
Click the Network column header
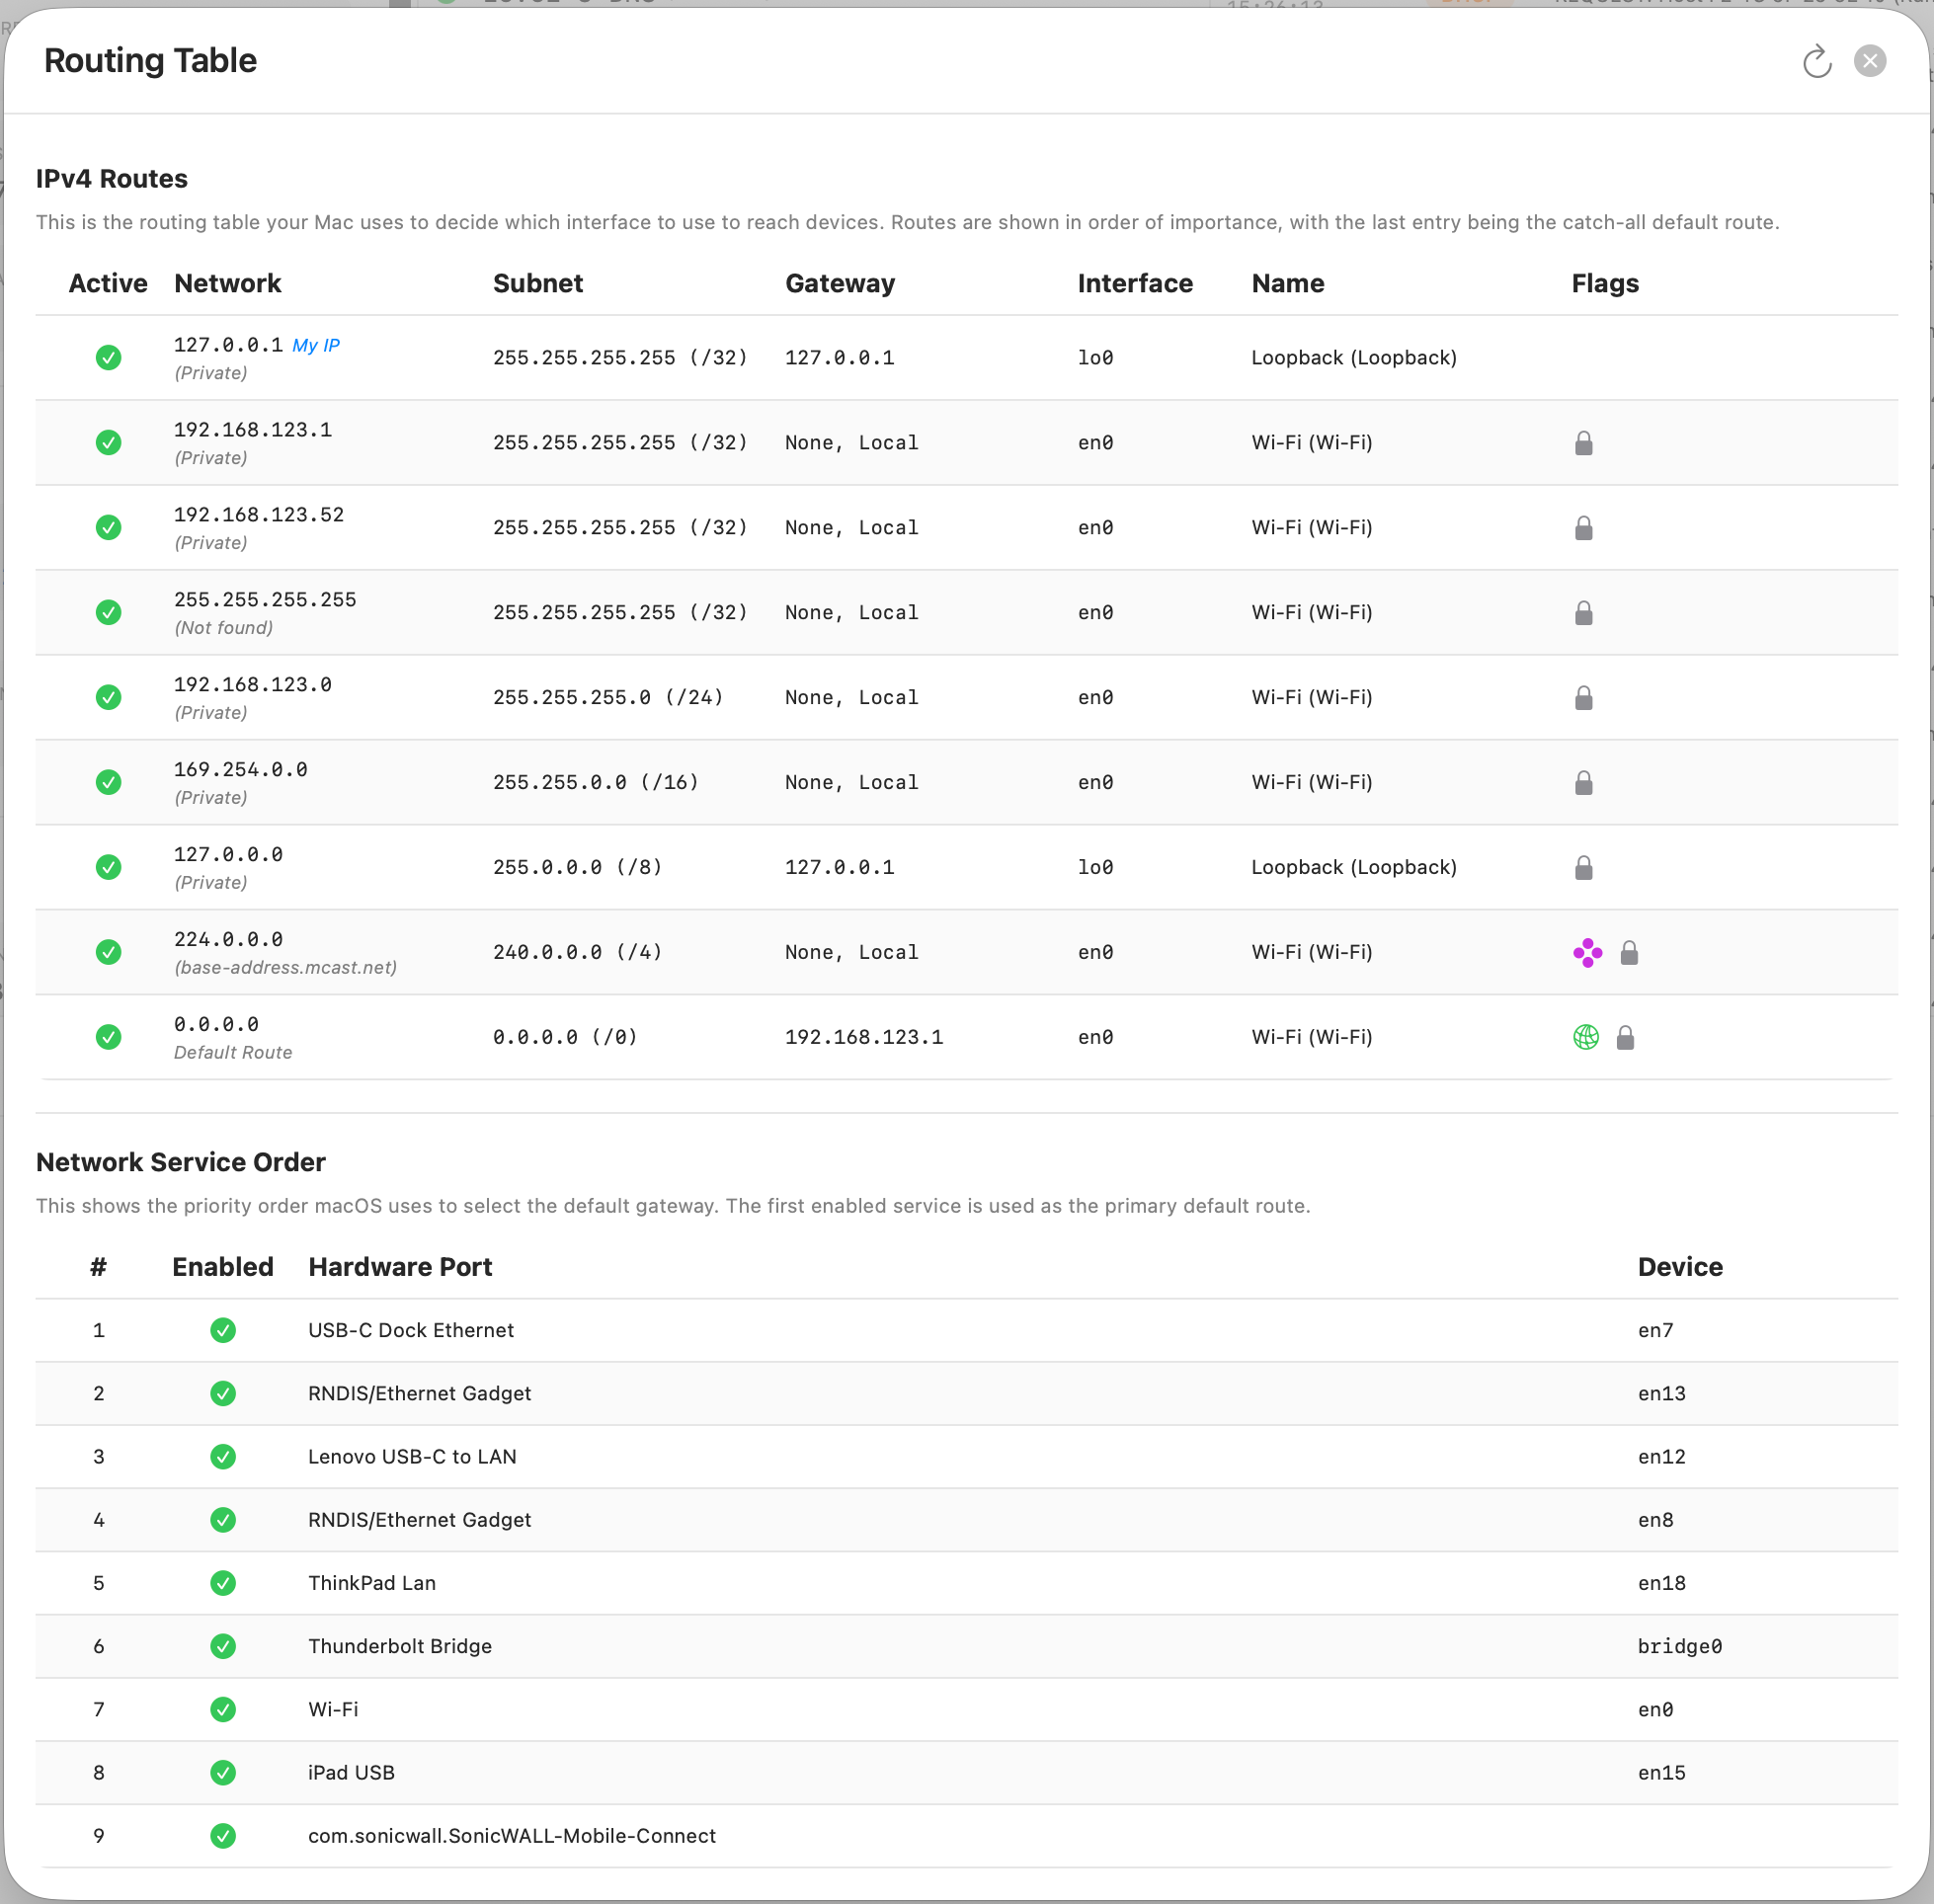point(228,284)
